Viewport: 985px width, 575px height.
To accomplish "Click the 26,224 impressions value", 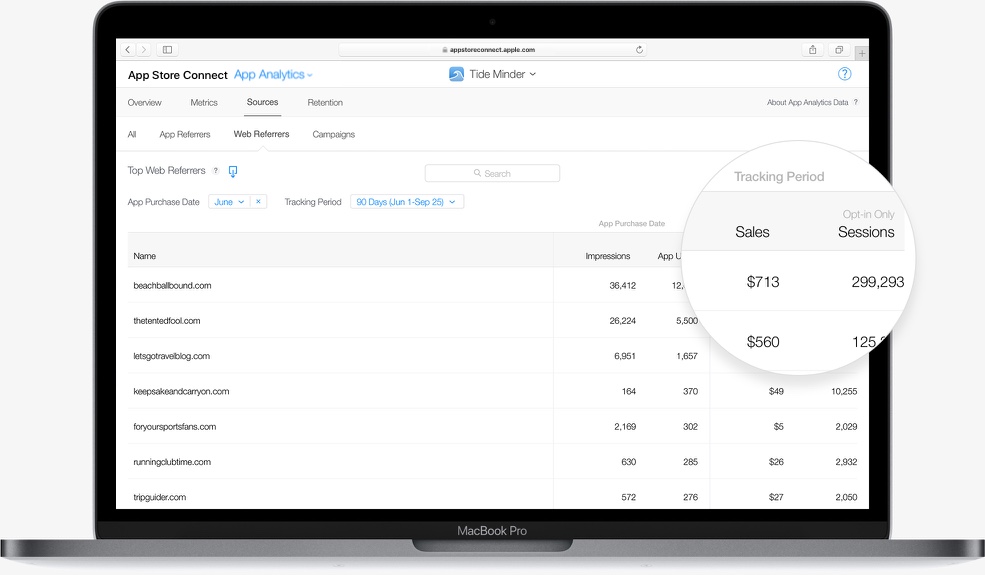I will point(623,320).
